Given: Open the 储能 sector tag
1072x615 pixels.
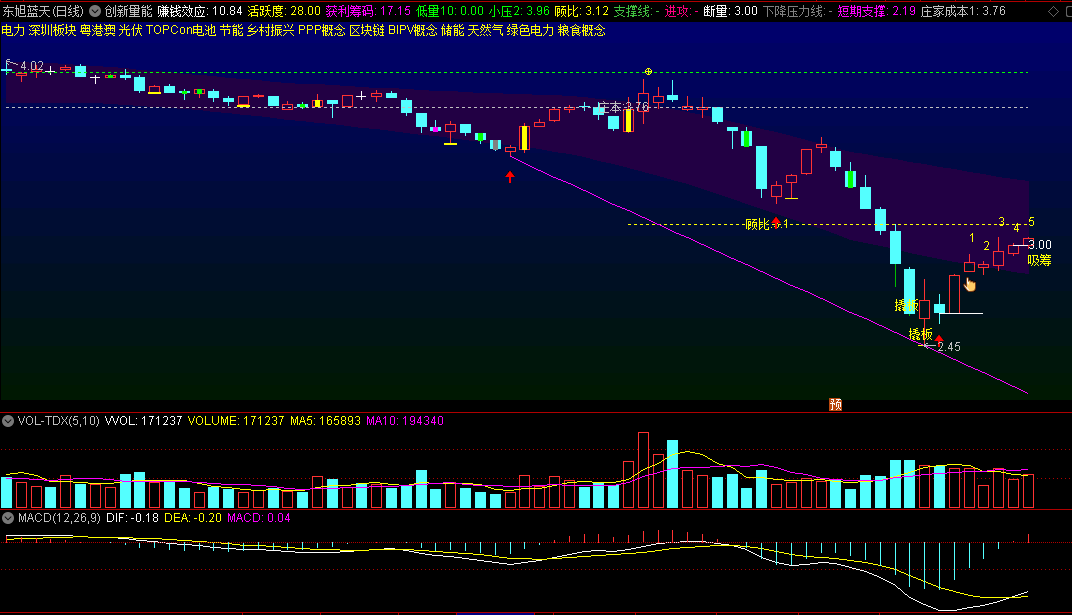Looking at the screenshot, I should coord(452,30).
